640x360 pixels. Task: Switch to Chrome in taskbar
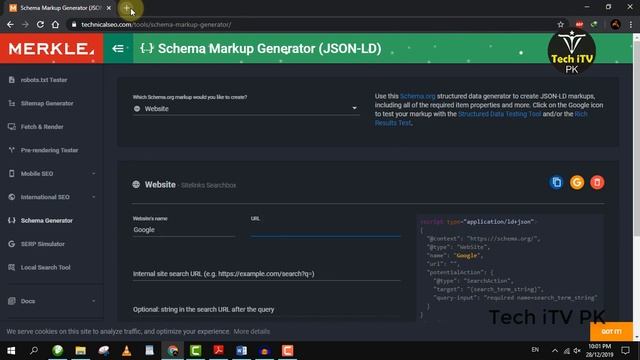click(x=172, y=351)
